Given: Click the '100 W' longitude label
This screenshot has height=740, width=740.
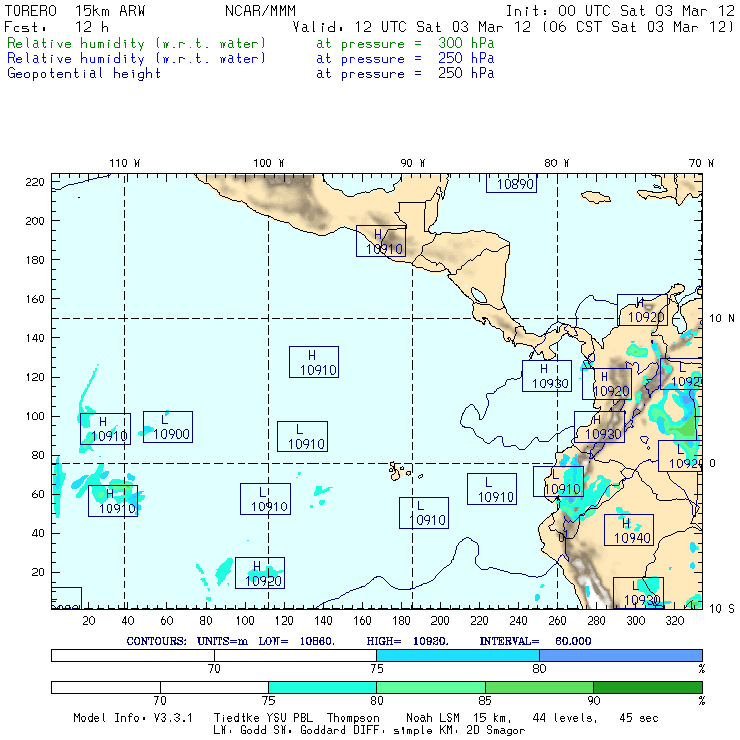Looking at the screenshot, I should click(x=269, y=163).
